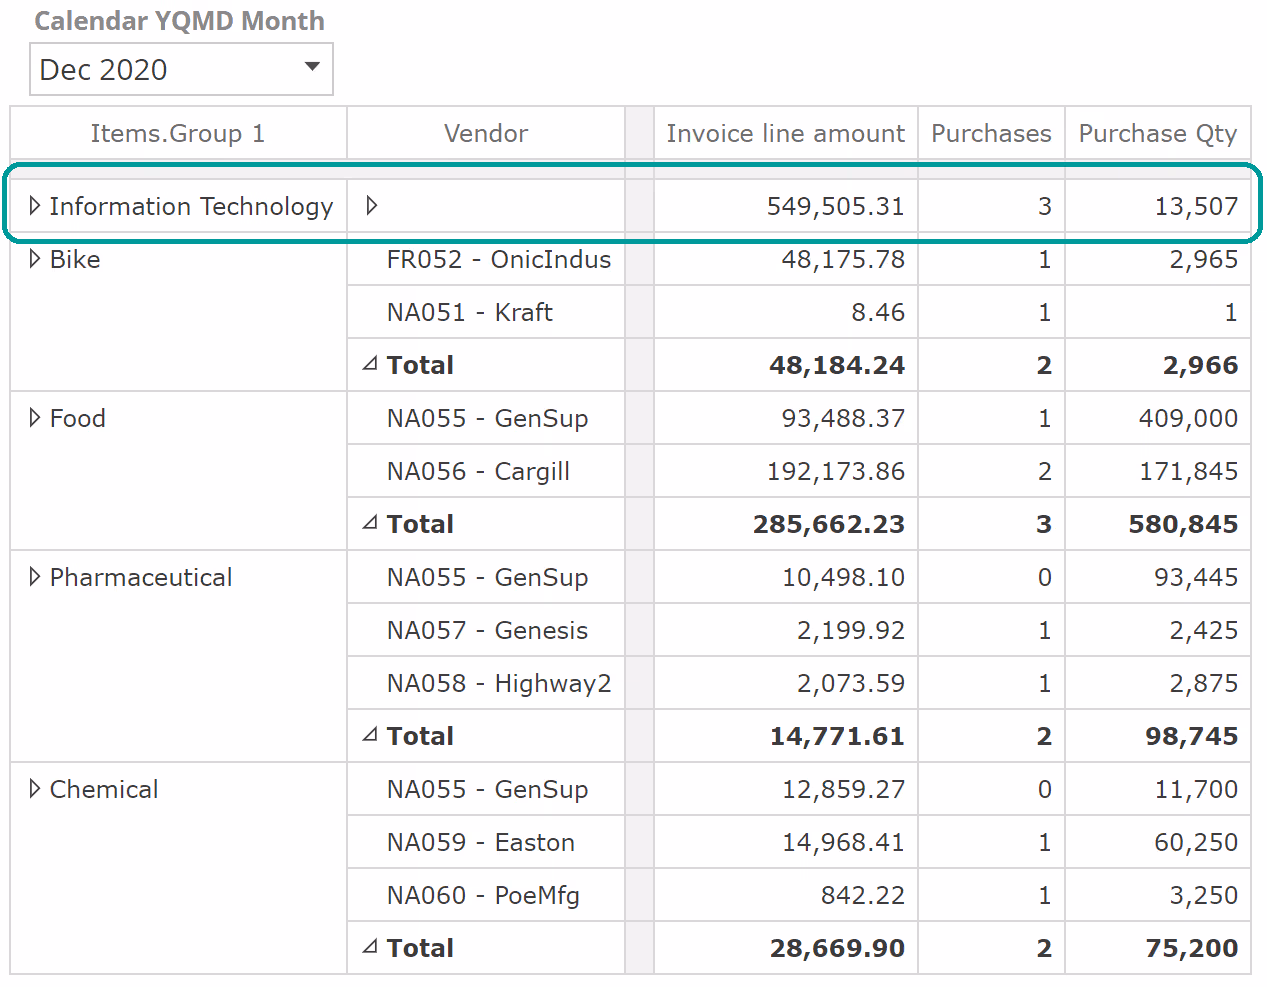Collapse the Chemical Total row triangle

click(x=370, y=947)
